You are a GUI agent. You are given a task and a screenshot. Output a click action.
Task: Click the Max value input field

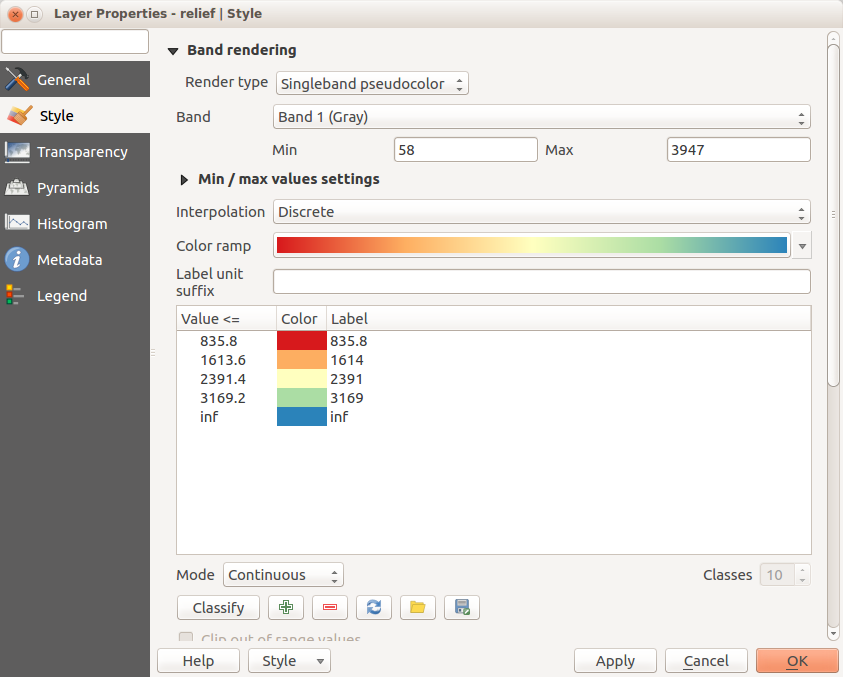coord(738,149)
